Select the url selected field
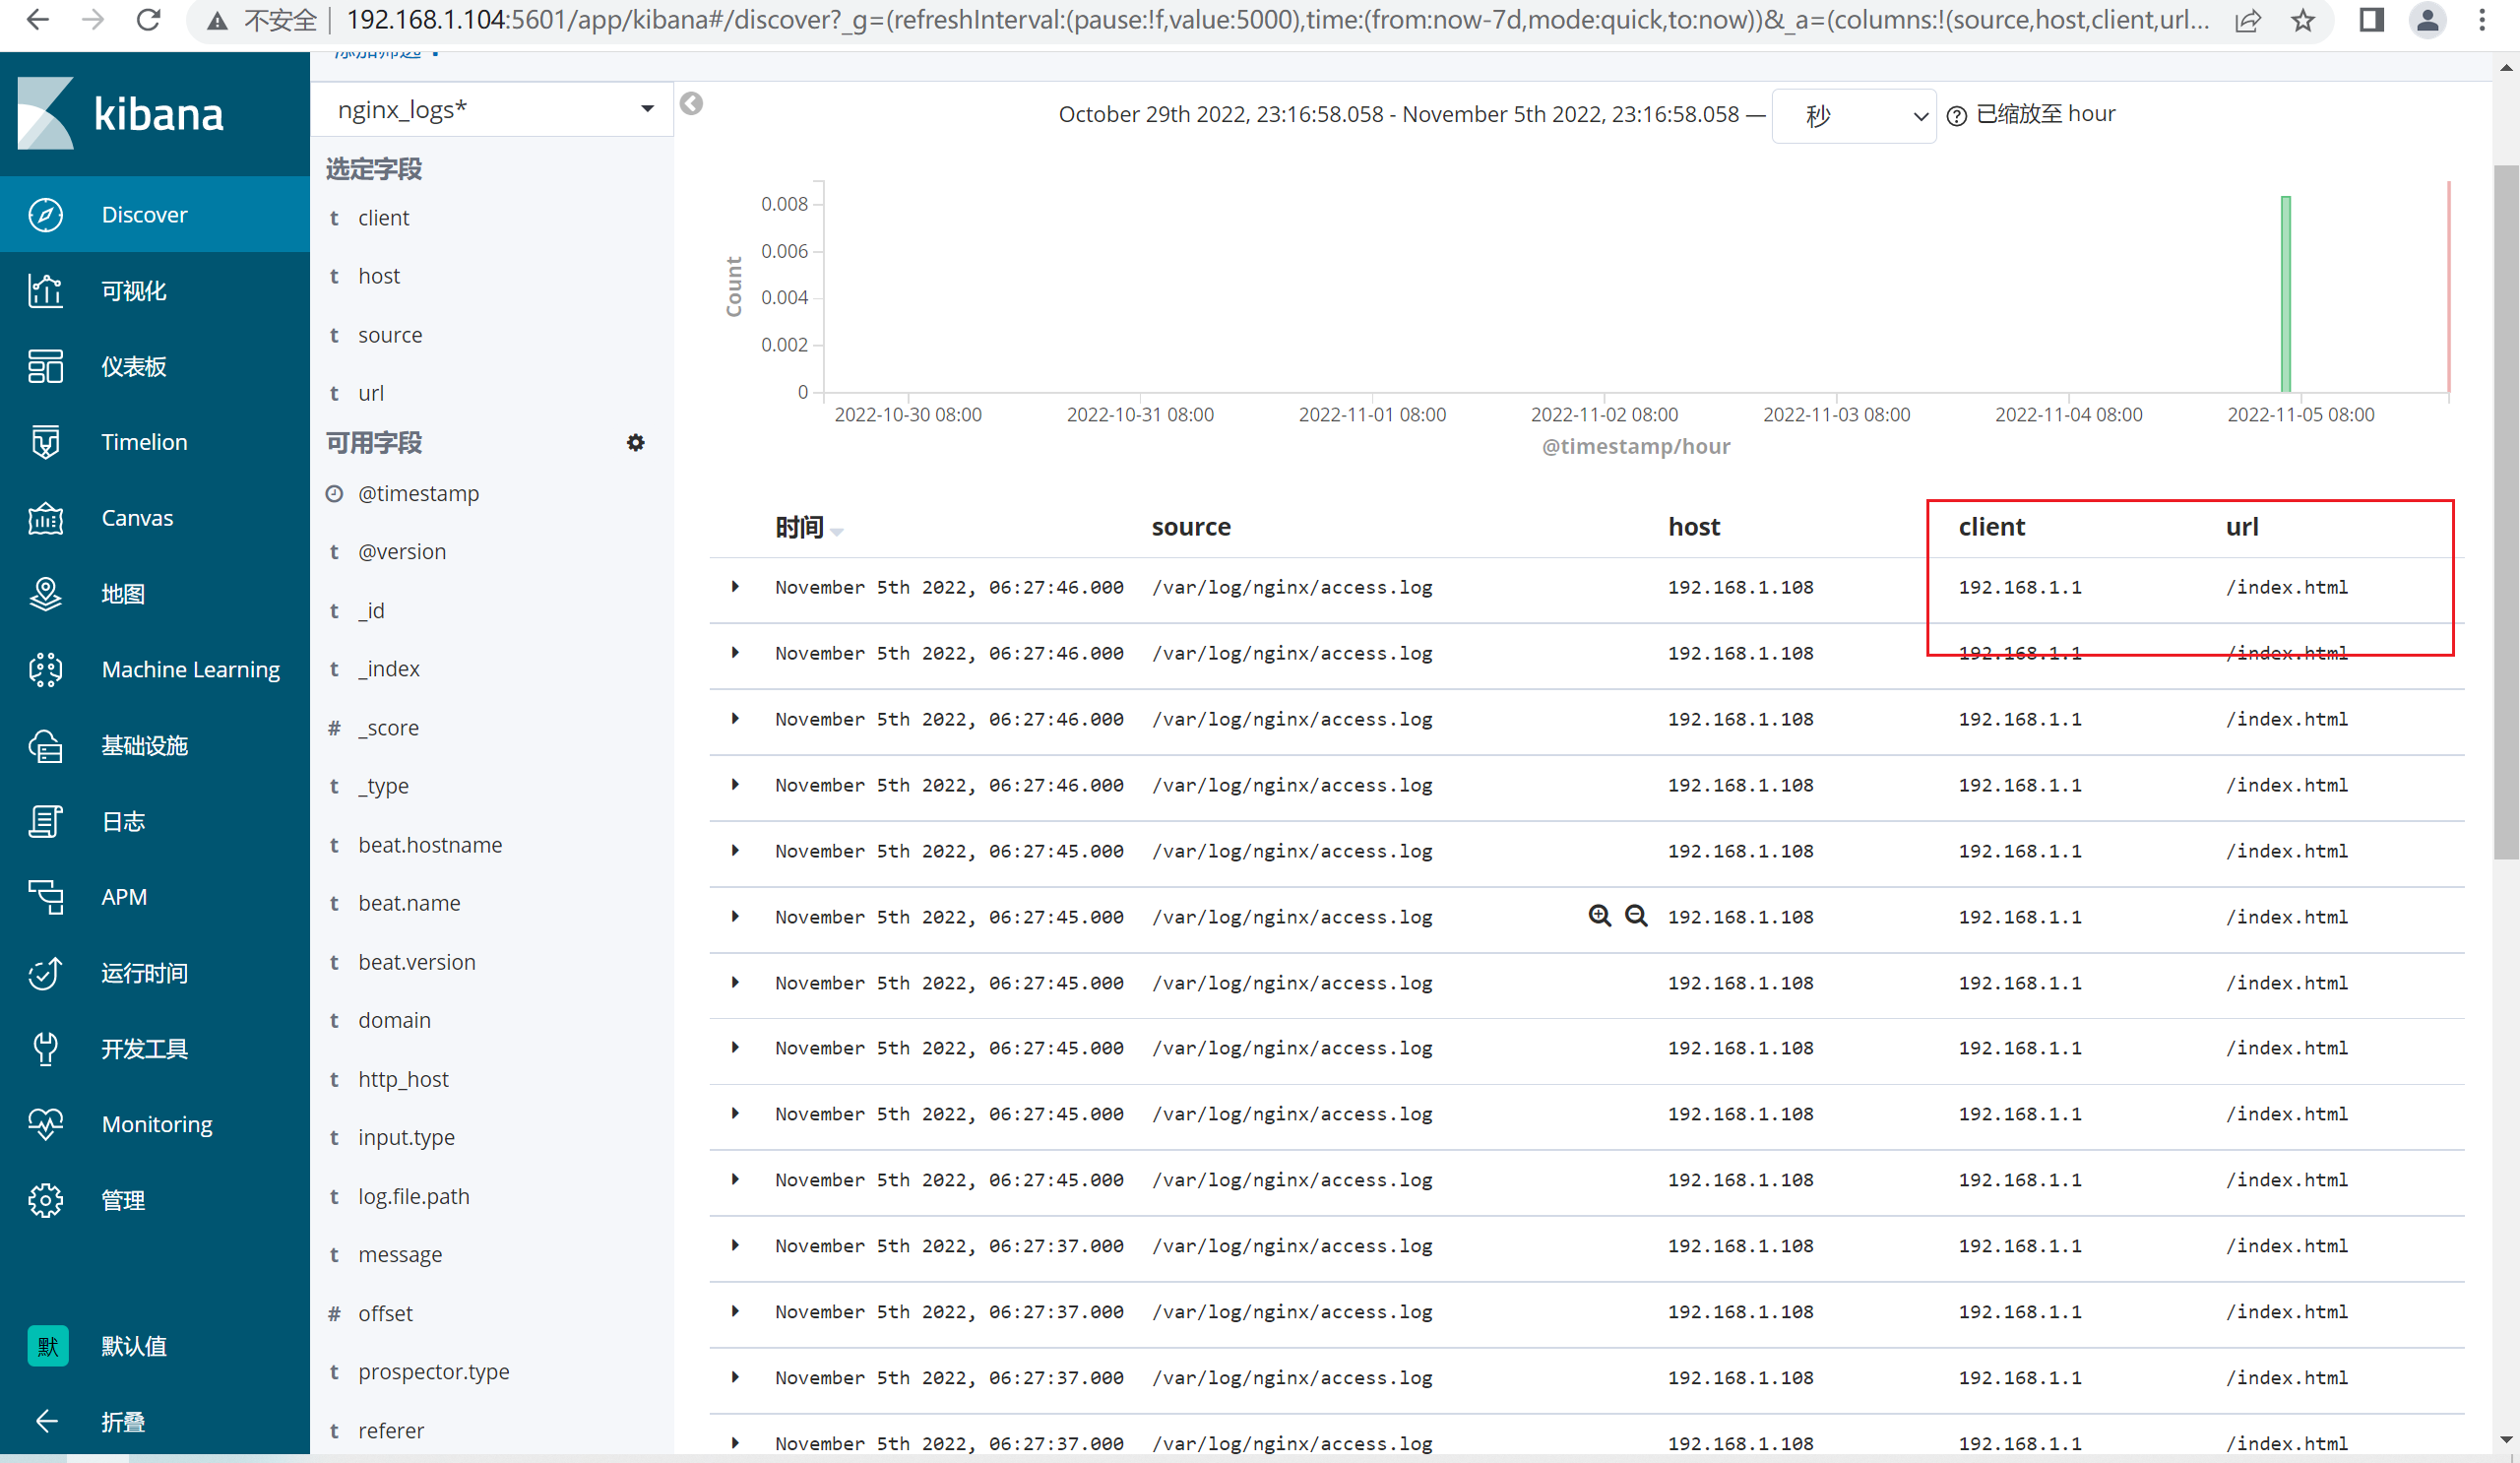Image resolution: width=2520 pixels, height=1463 pixels. point(370,393)
